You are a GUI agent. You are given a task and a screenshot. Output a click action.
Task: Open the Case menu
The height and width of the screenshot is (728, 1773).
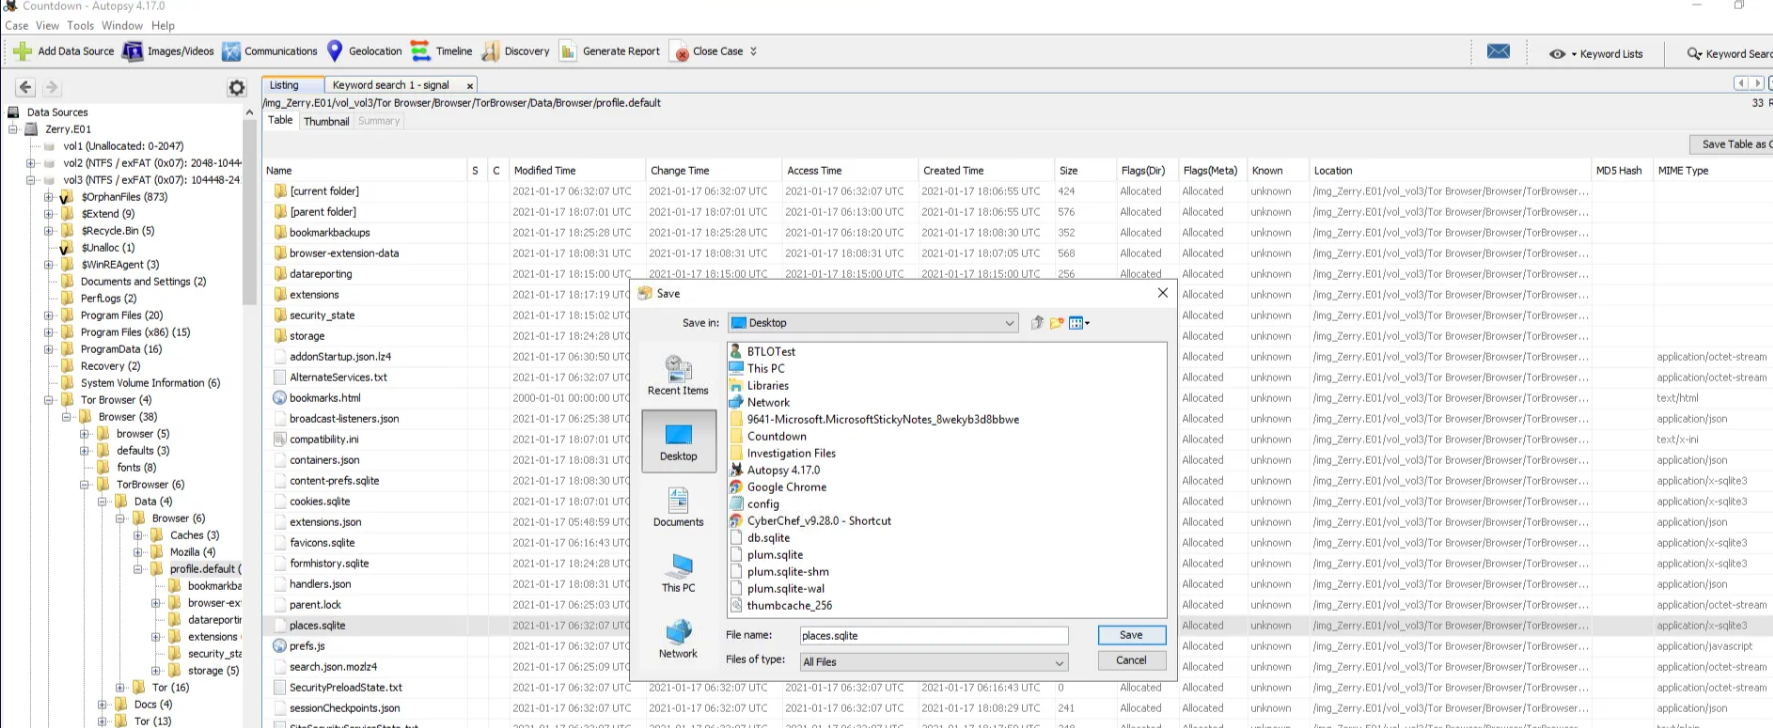click(16, 25)
